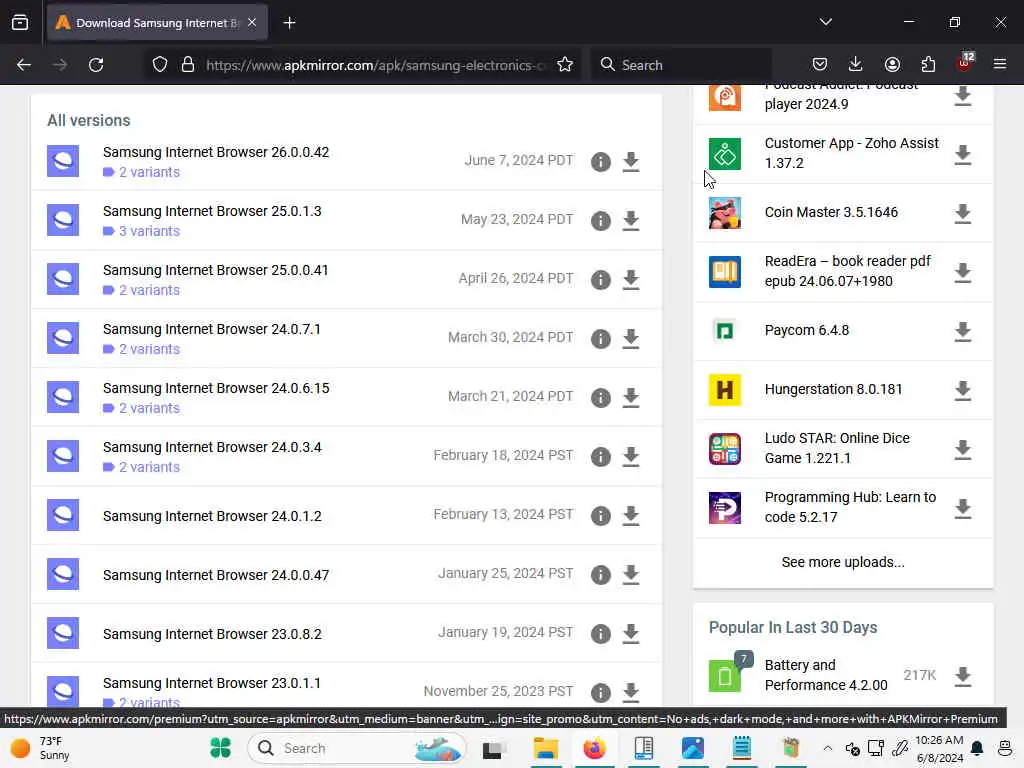Open info for Samsung Internet Browser 24.0.6.15
The height and width of the screenshot is (768, 1024).
point(600,397)
